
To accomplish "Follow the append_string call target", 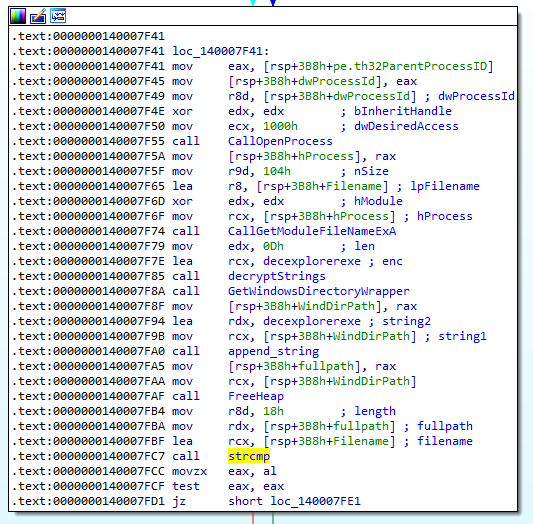I will [273, 351].
